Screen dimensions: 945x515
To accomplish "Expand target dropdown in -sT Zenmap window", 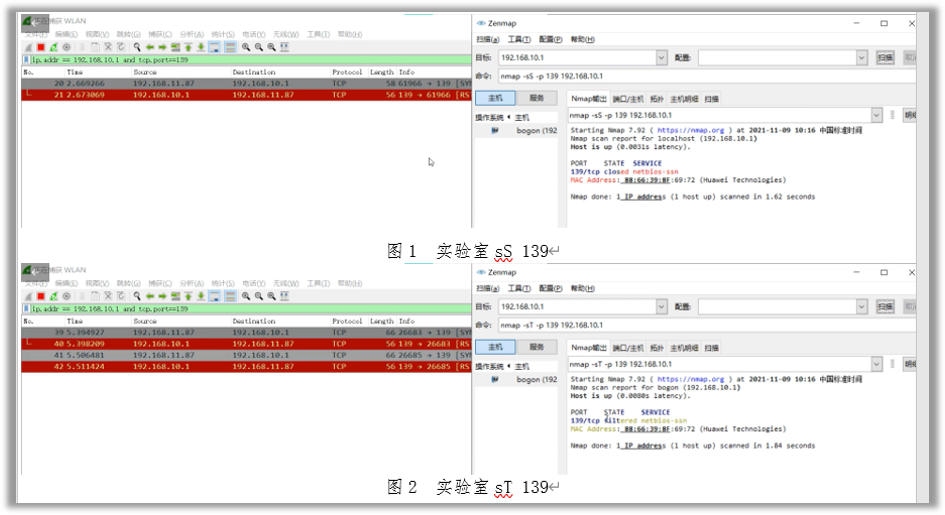I will click(661, 307).
